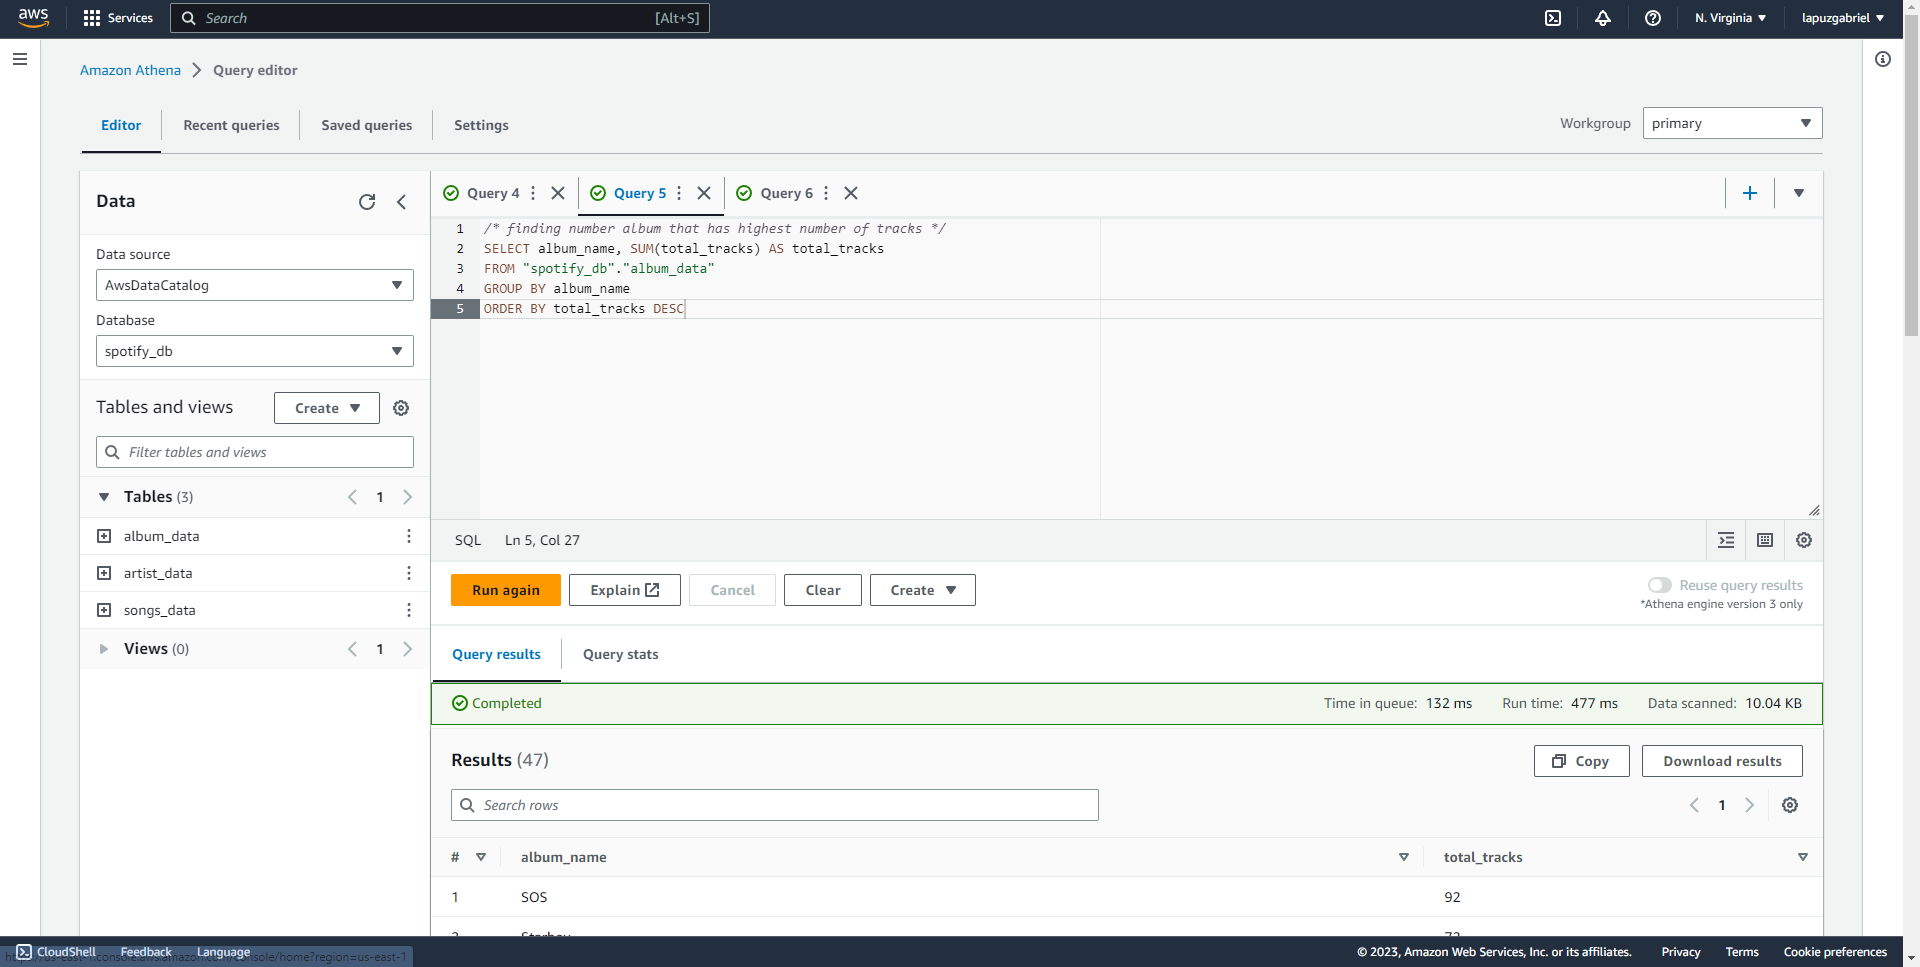Expand the Views section
Viewport: 1920px width, 967px height.
(104, 649)
